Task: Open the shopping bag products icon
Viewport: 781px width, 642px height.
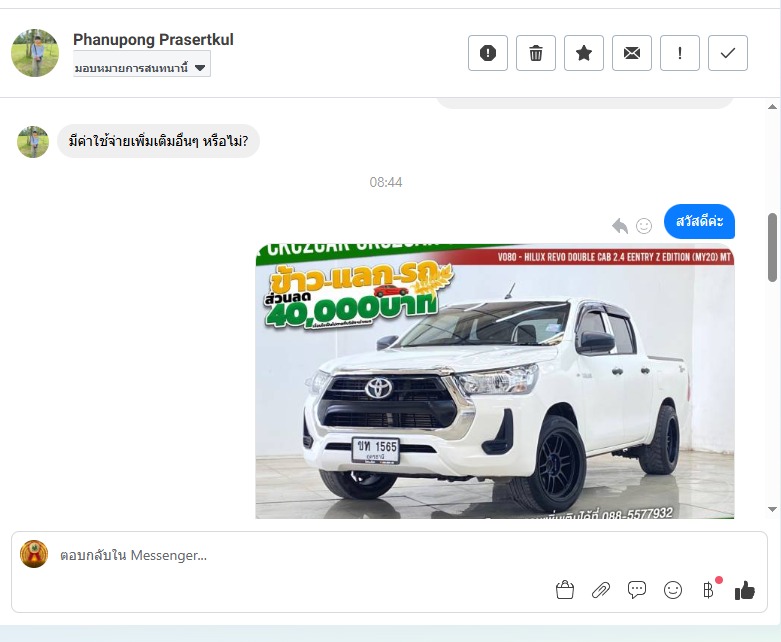Action: click(564, 590)
